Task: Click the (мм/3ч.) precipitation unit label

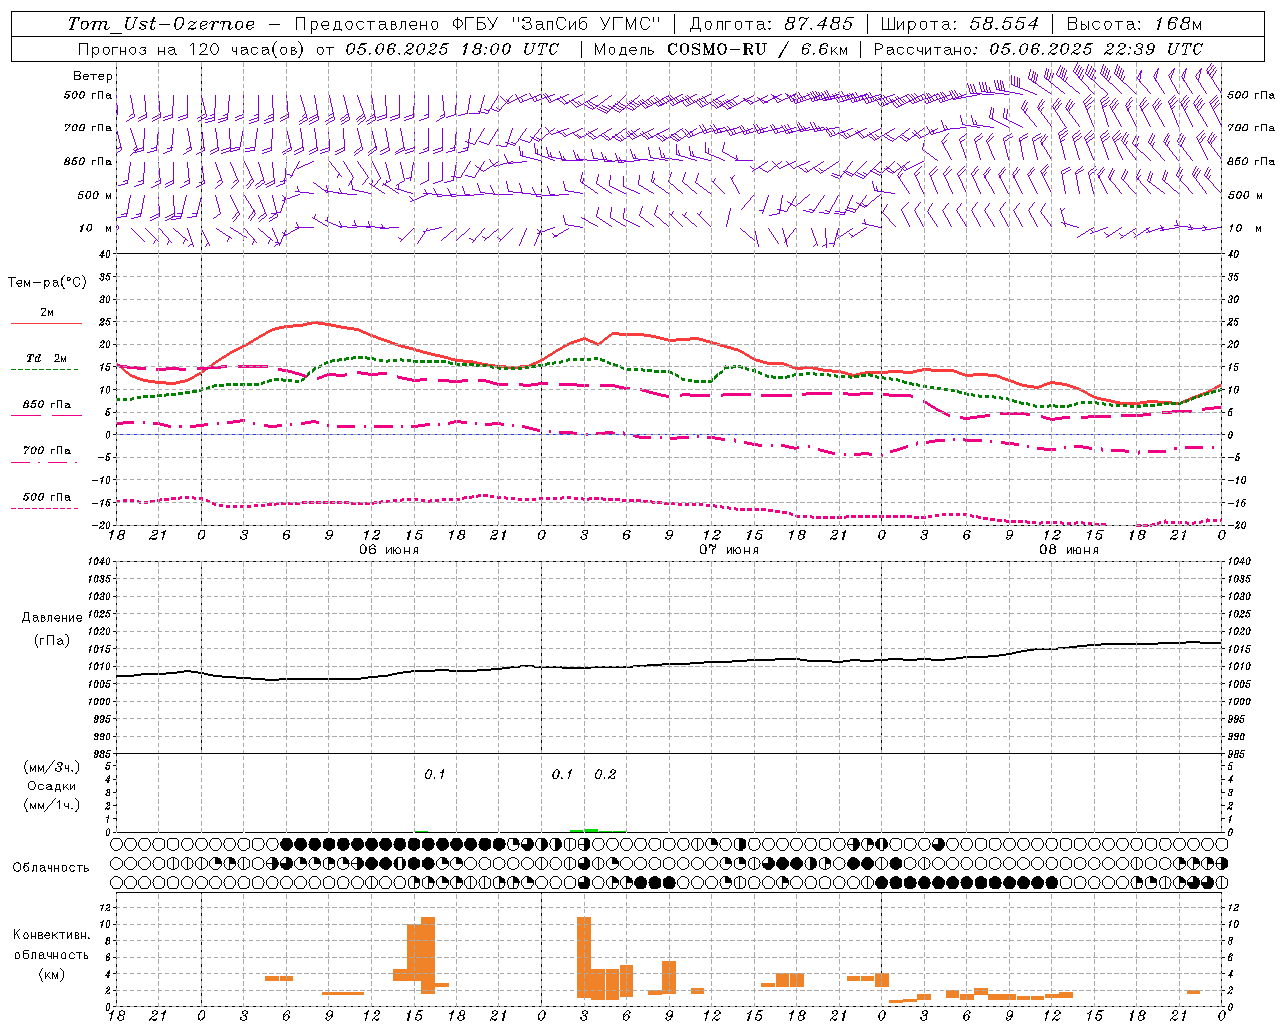Action: point(52,767)
